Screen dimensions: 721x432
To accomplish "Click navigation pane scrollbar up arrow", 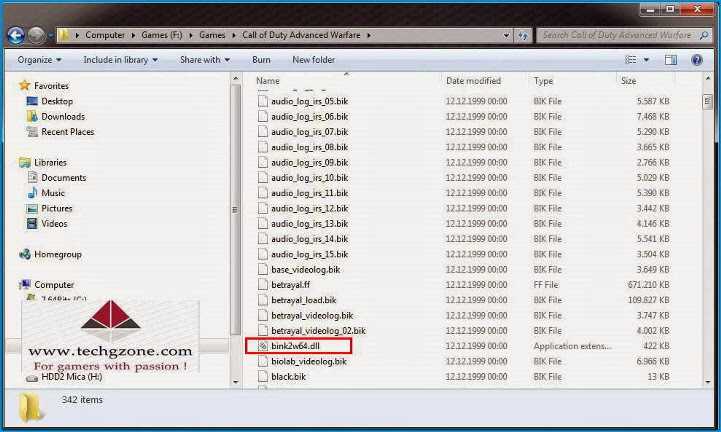I will tap(236, 79).
